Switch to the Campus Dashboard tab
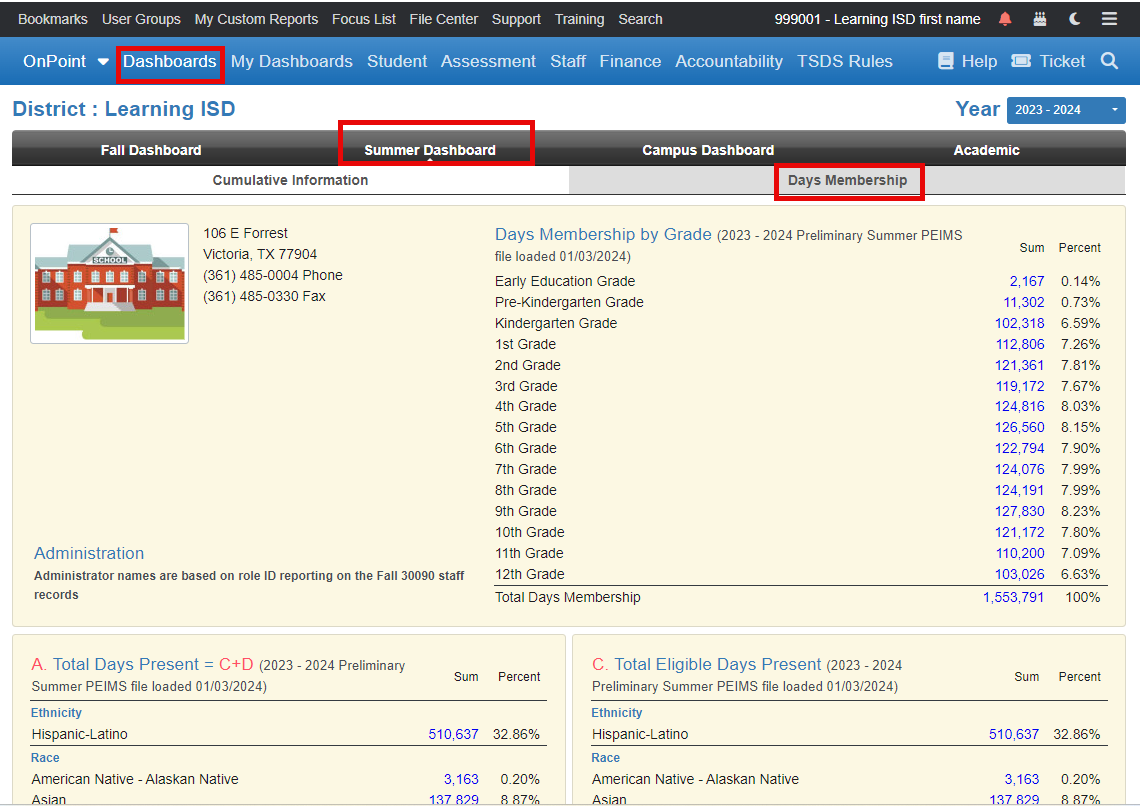 (x=708, y=150)
